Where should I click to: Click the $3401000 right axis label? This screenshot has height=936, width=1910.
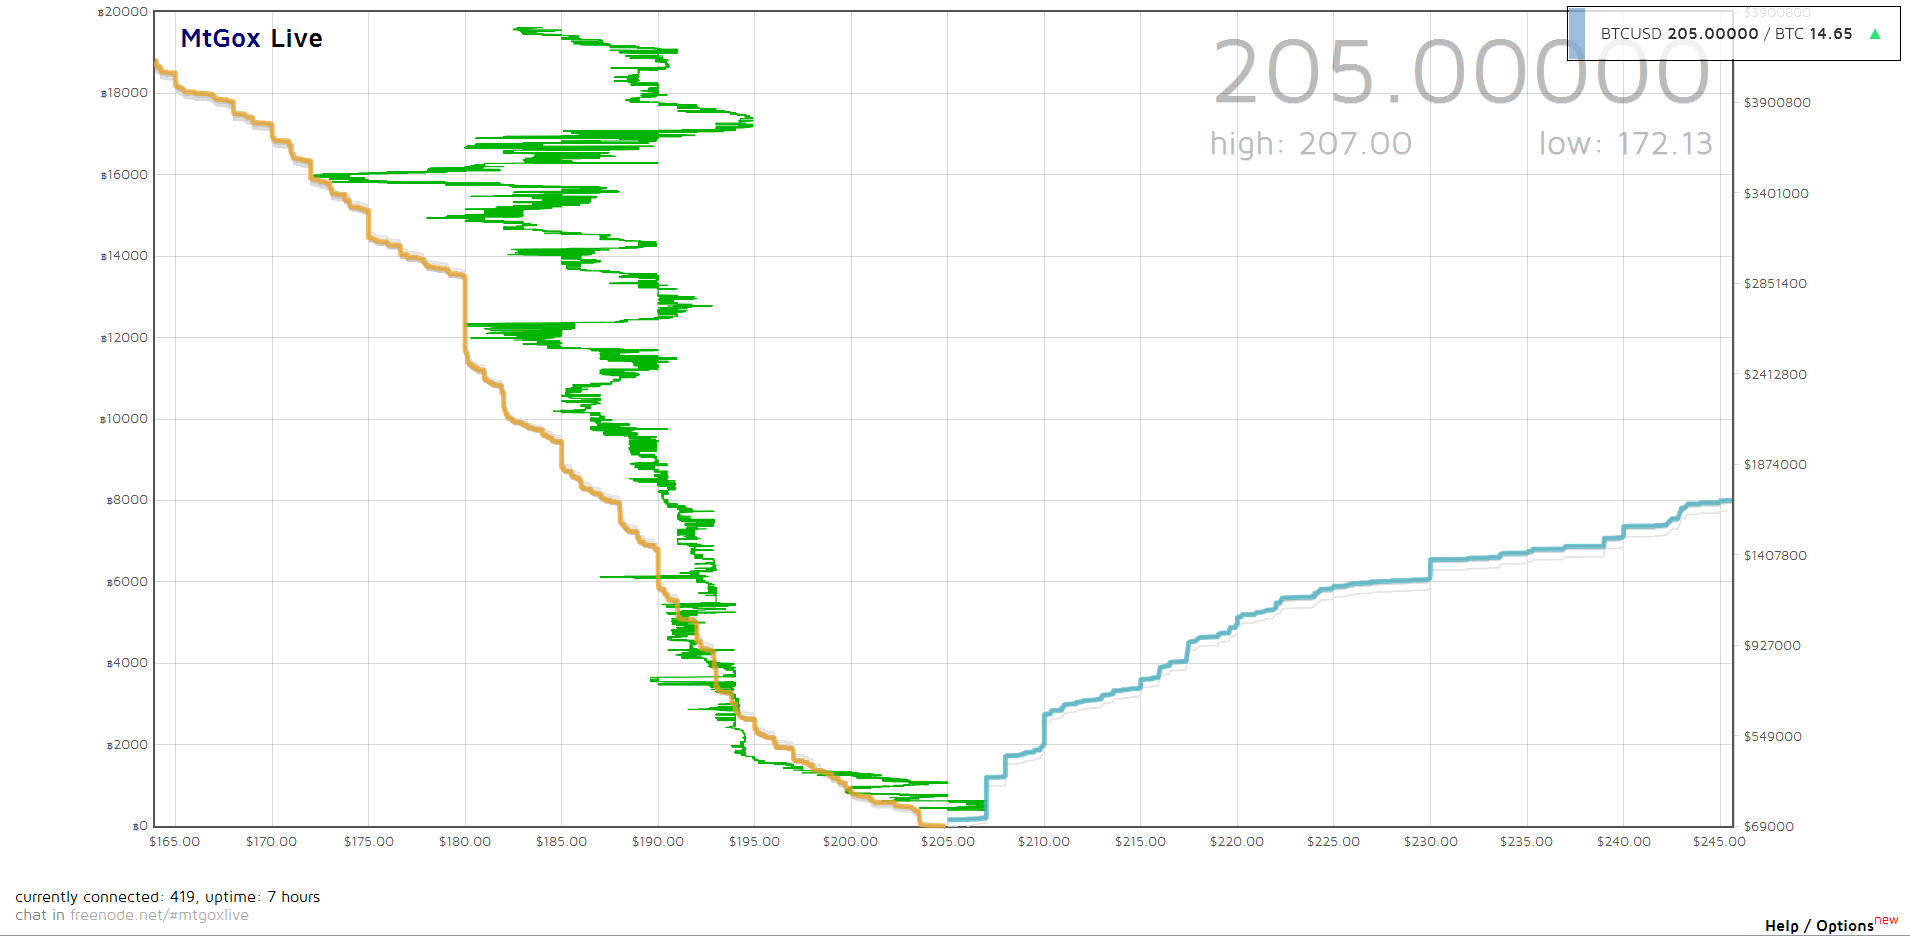point(1777,194)
